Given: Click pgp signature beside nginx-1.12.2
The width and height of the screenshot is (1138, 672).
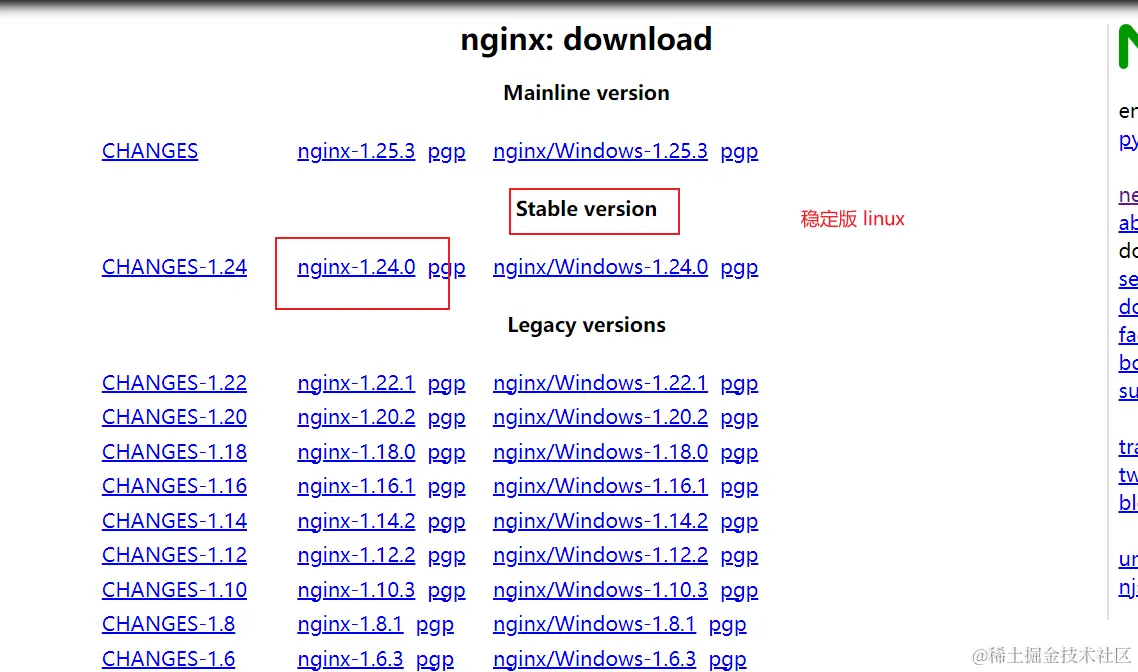Looking at the screenshot, I should pyautogui.click(x=446, y=556).
